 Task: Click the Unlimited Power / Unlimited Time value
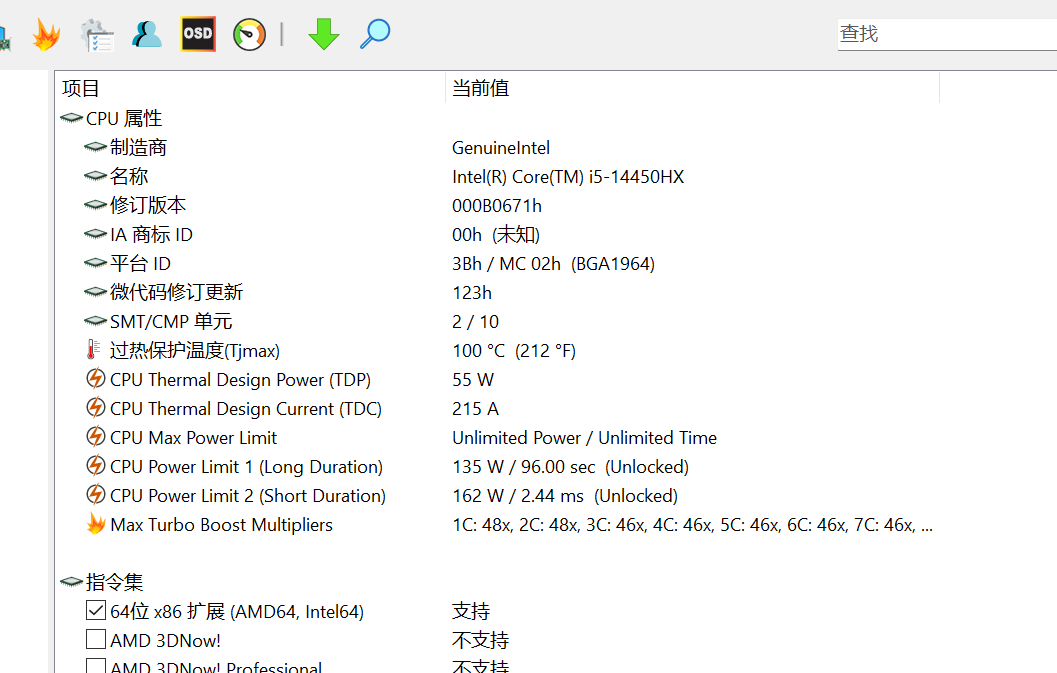584,438
